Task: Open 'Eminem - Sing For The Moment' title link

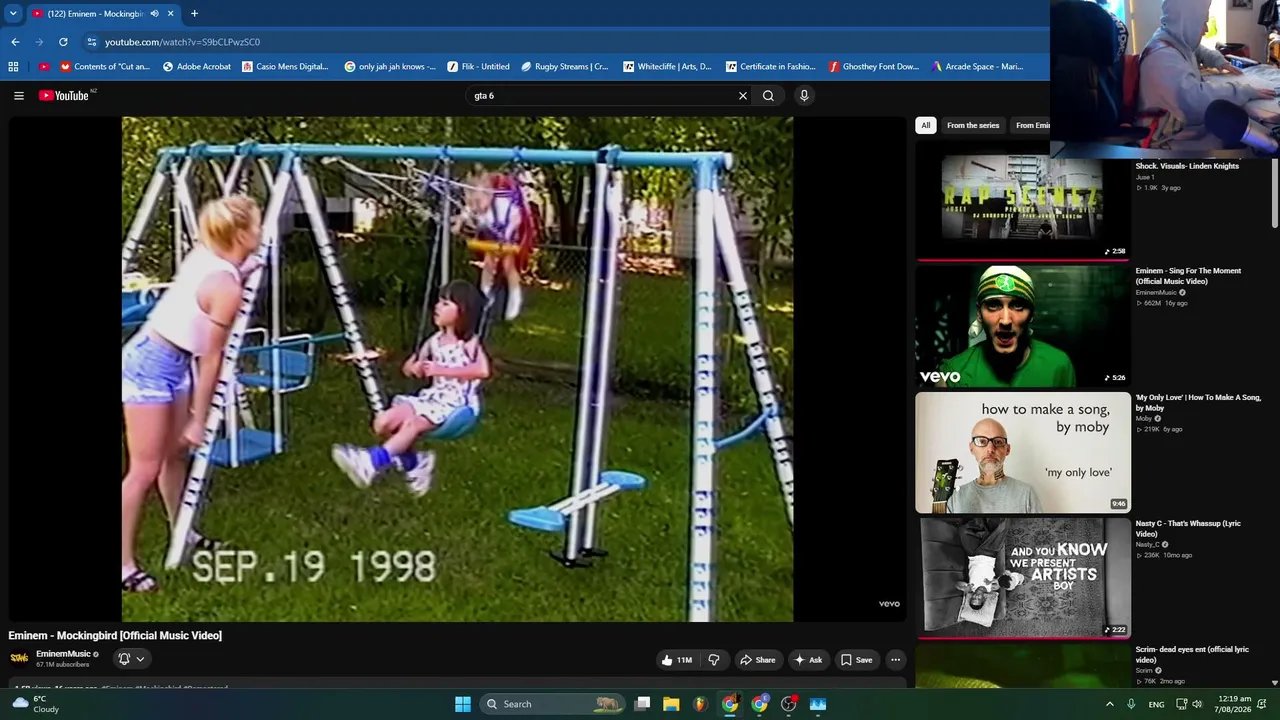Action: (x=1188, y=276)
